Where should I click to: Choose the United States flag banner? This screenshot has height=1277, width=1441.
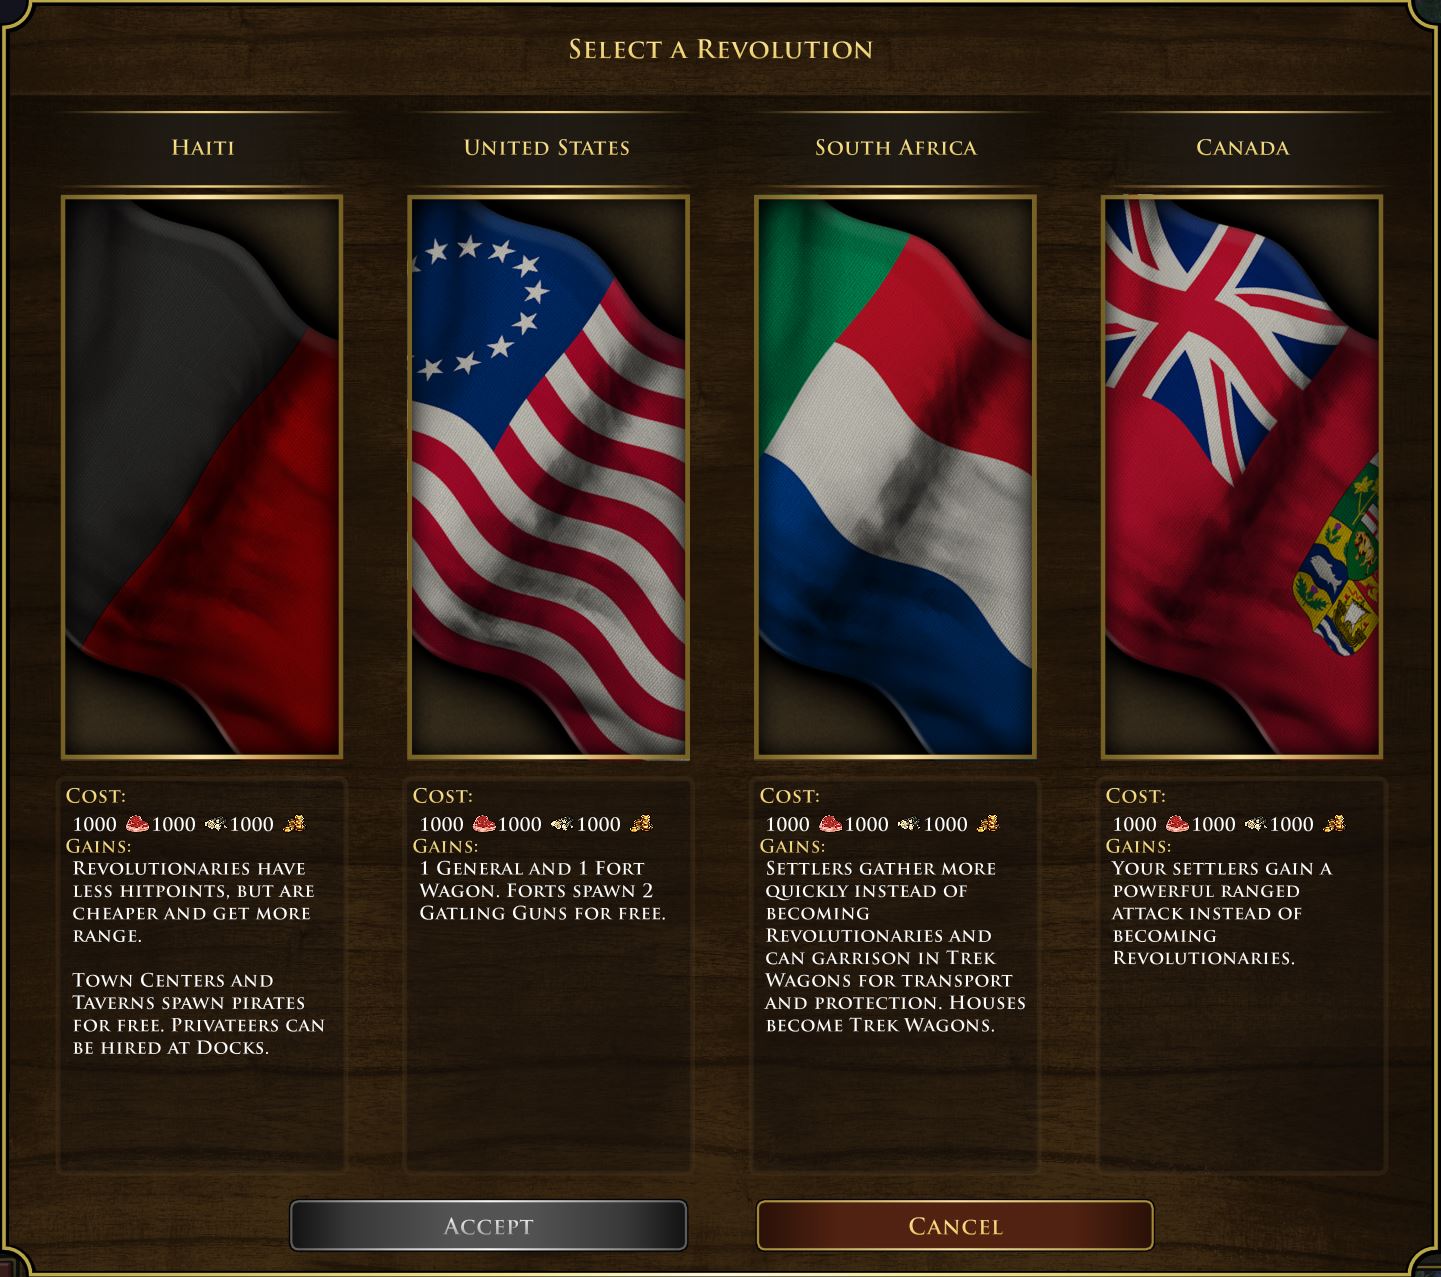point(548,477)
